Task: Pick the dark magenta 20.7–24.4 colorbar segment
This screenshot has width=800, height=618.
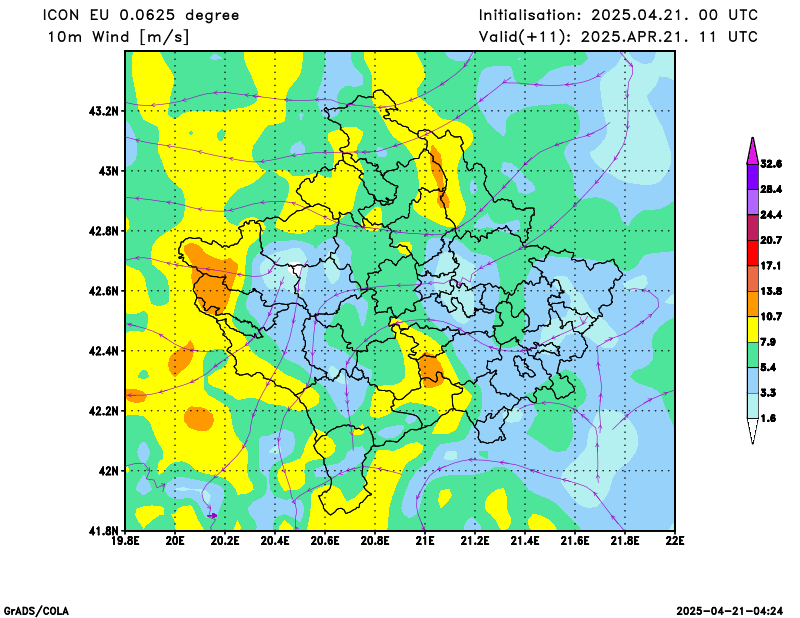Action: [753, 228]
